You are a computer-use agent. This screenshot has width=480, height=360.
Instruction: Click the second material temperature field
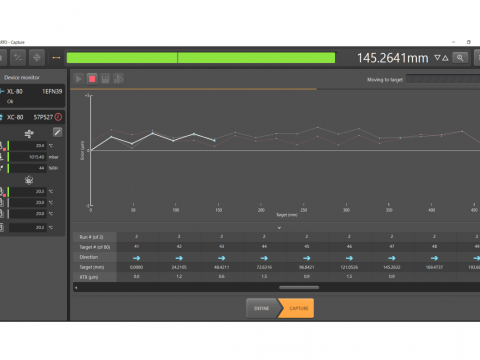point(27,202)
